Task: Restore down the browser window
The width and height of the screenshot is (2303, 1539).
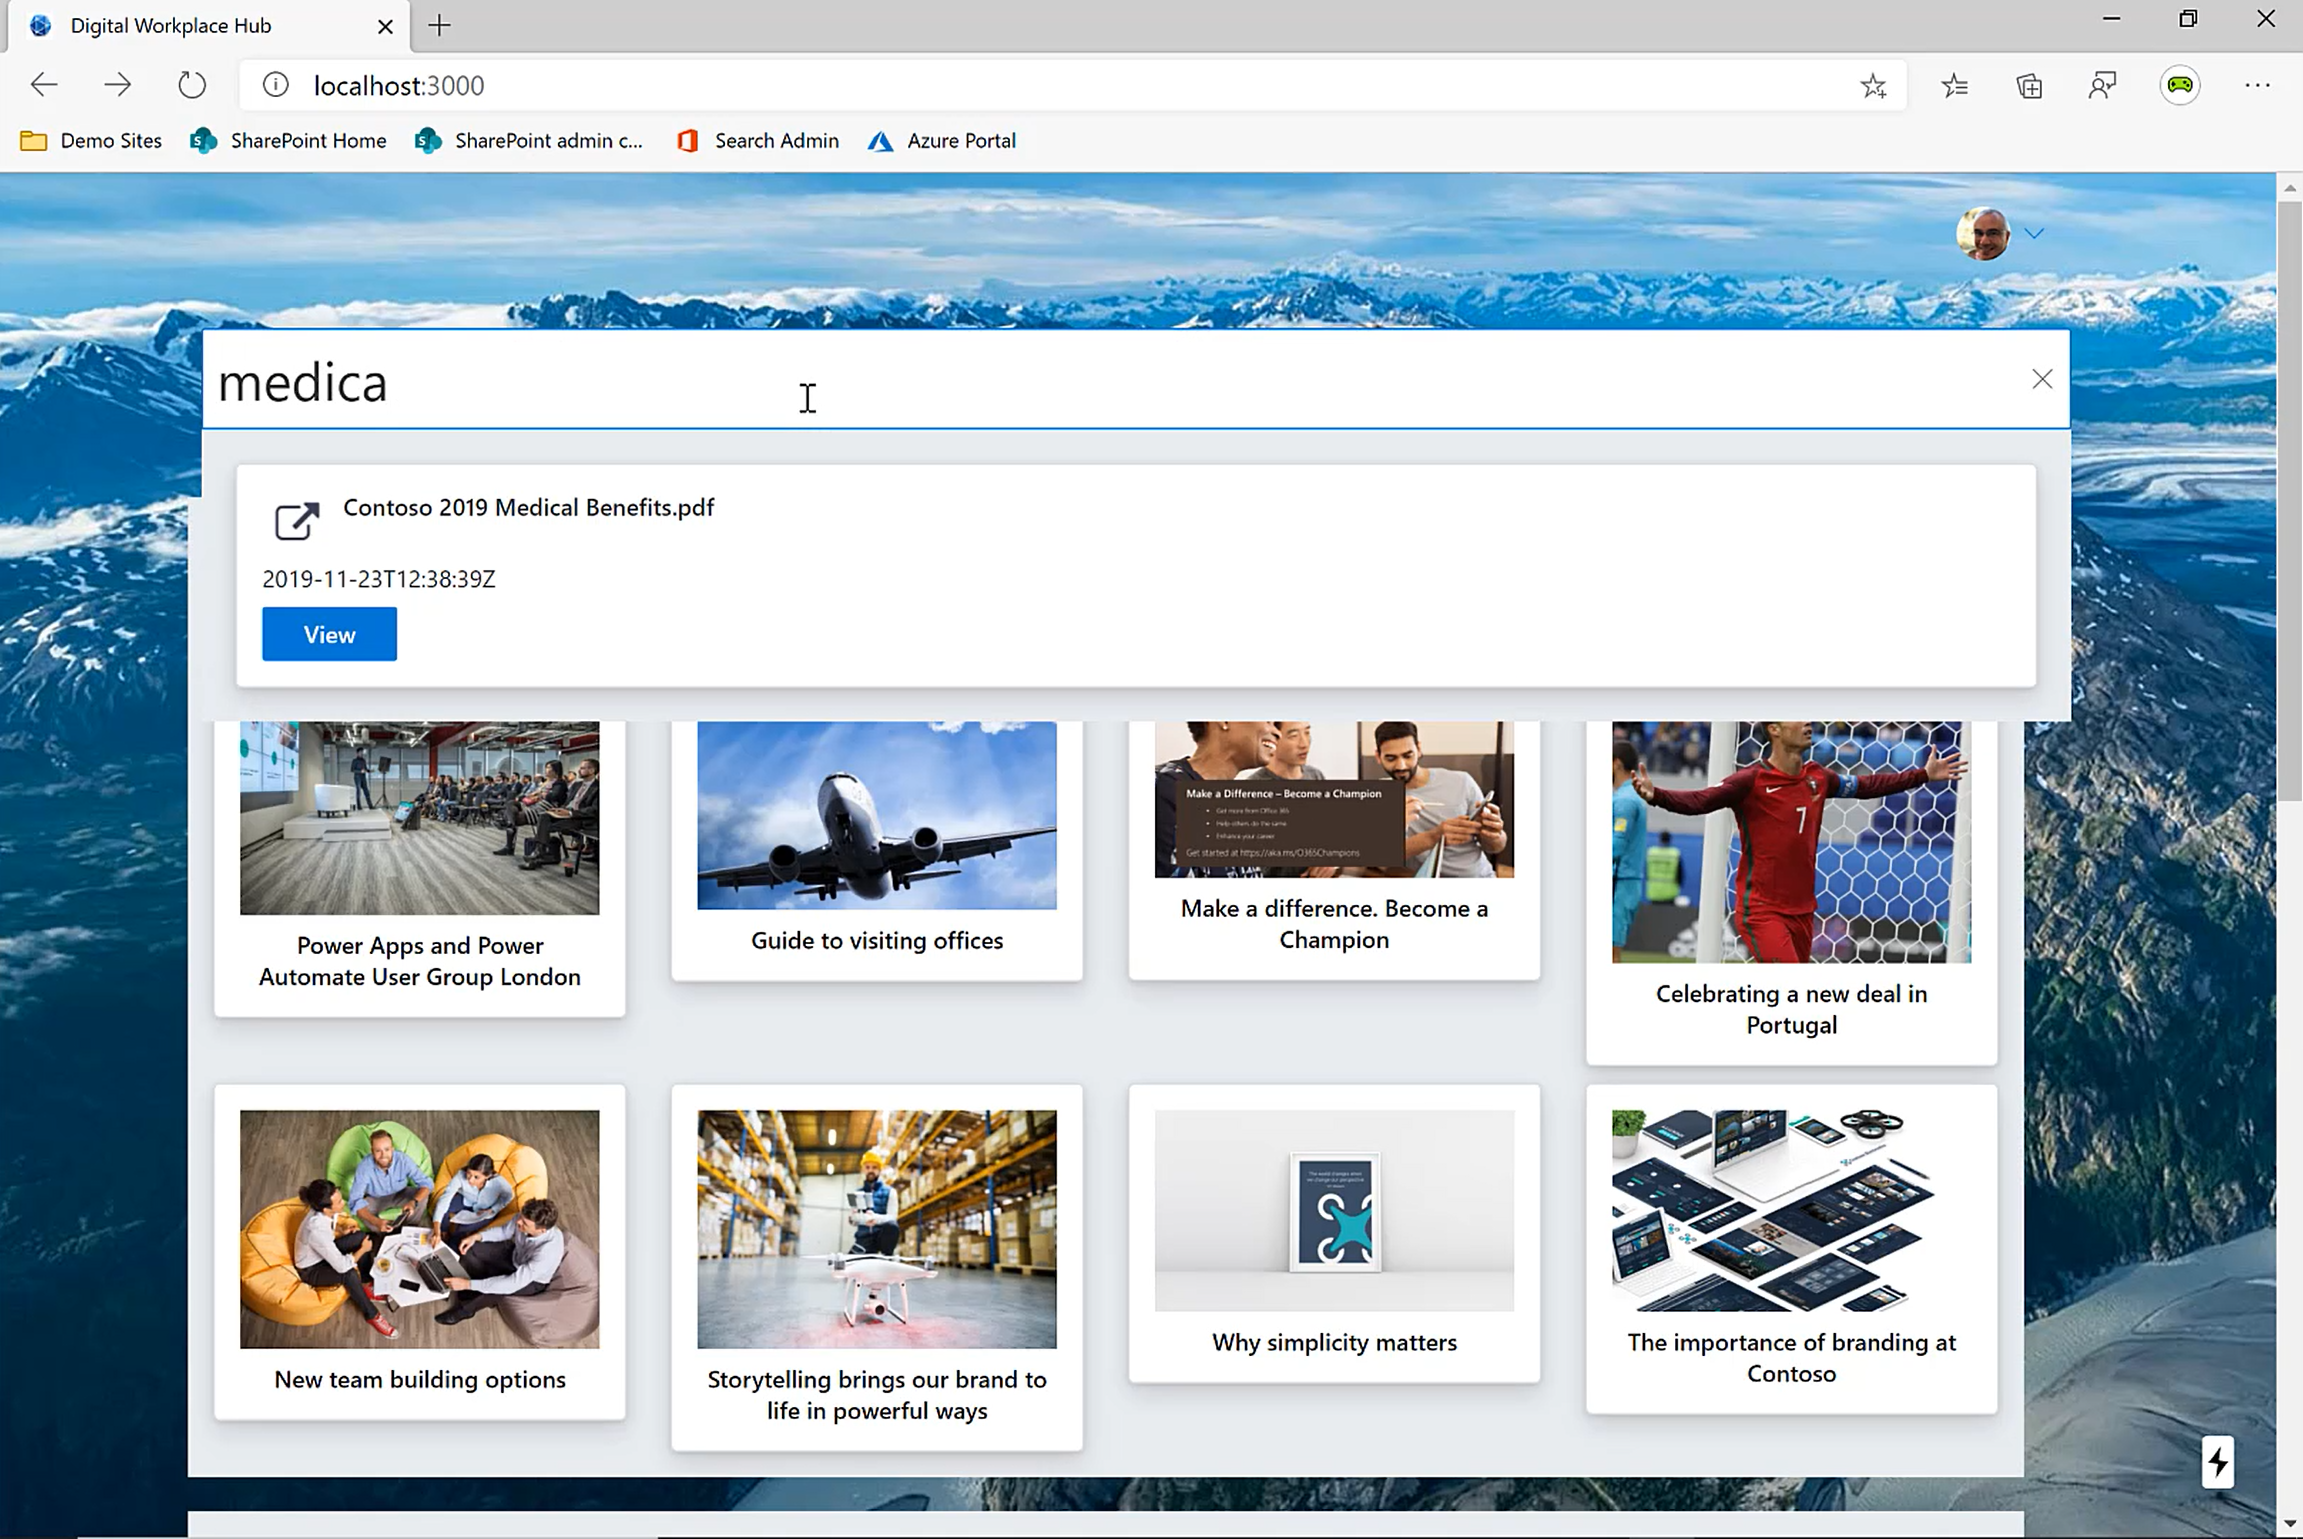Action: pyautogui.click(x=2188, y=20)
